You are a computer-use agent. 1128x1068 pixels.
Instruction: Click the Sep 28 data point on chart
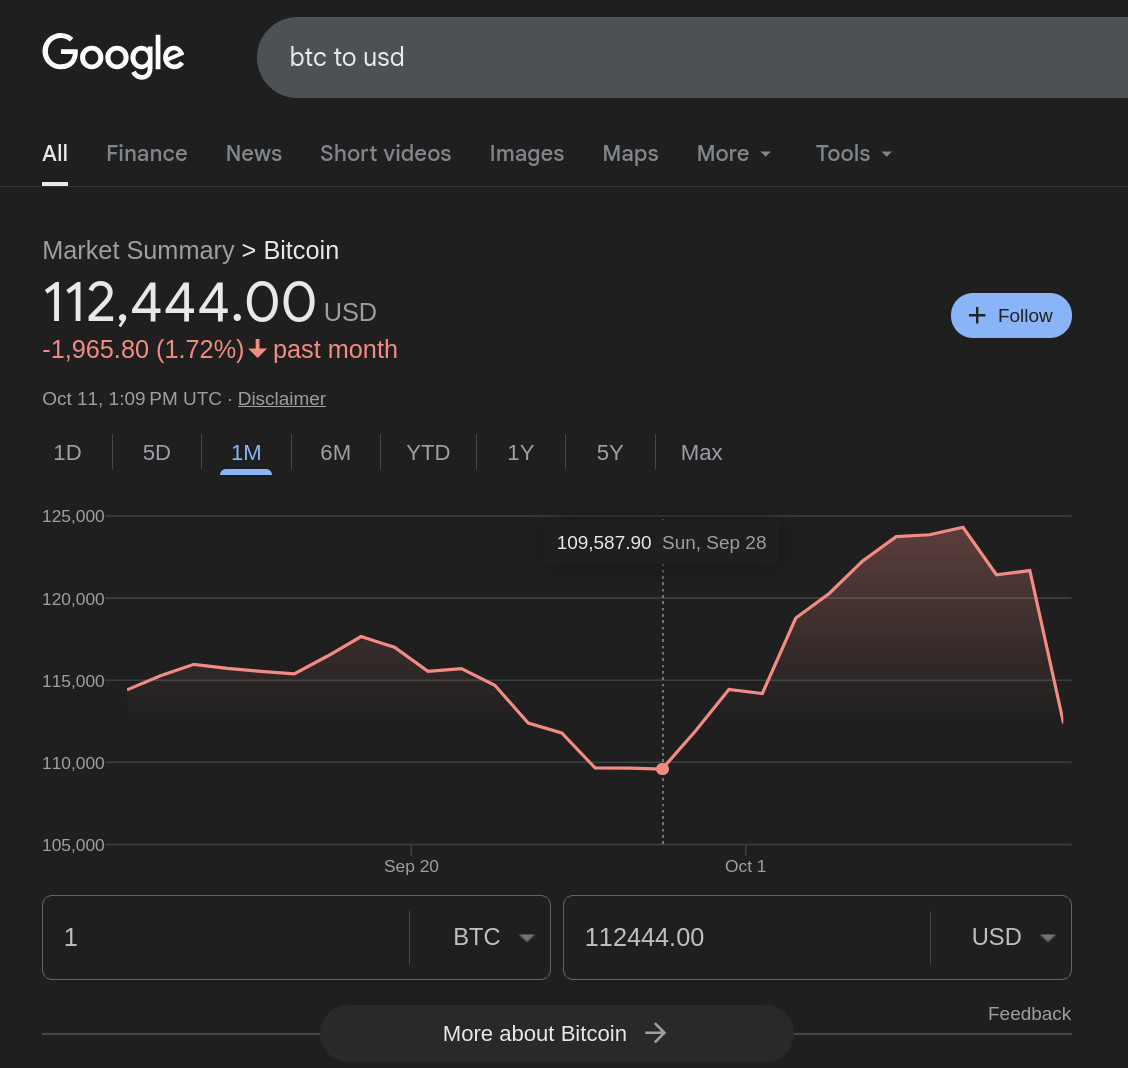pos(663,769)
